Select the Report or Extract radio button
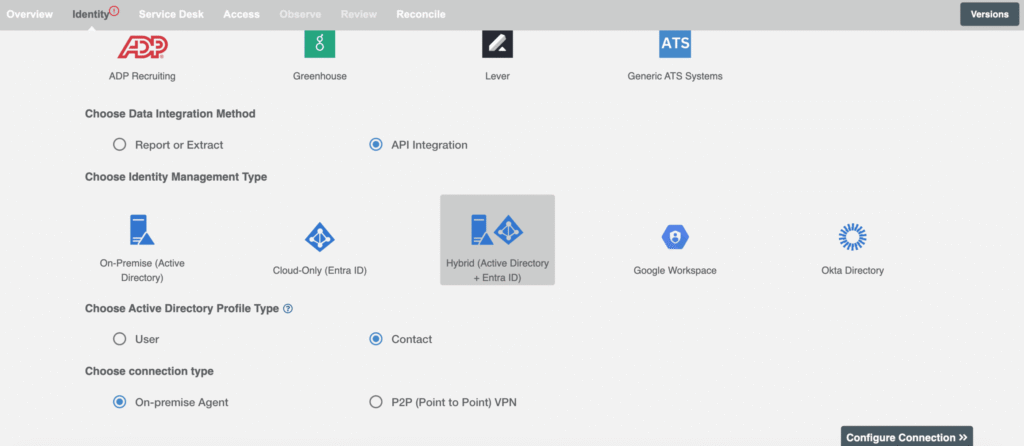This screenshot has height=446, width=1024. click(120, 145)
